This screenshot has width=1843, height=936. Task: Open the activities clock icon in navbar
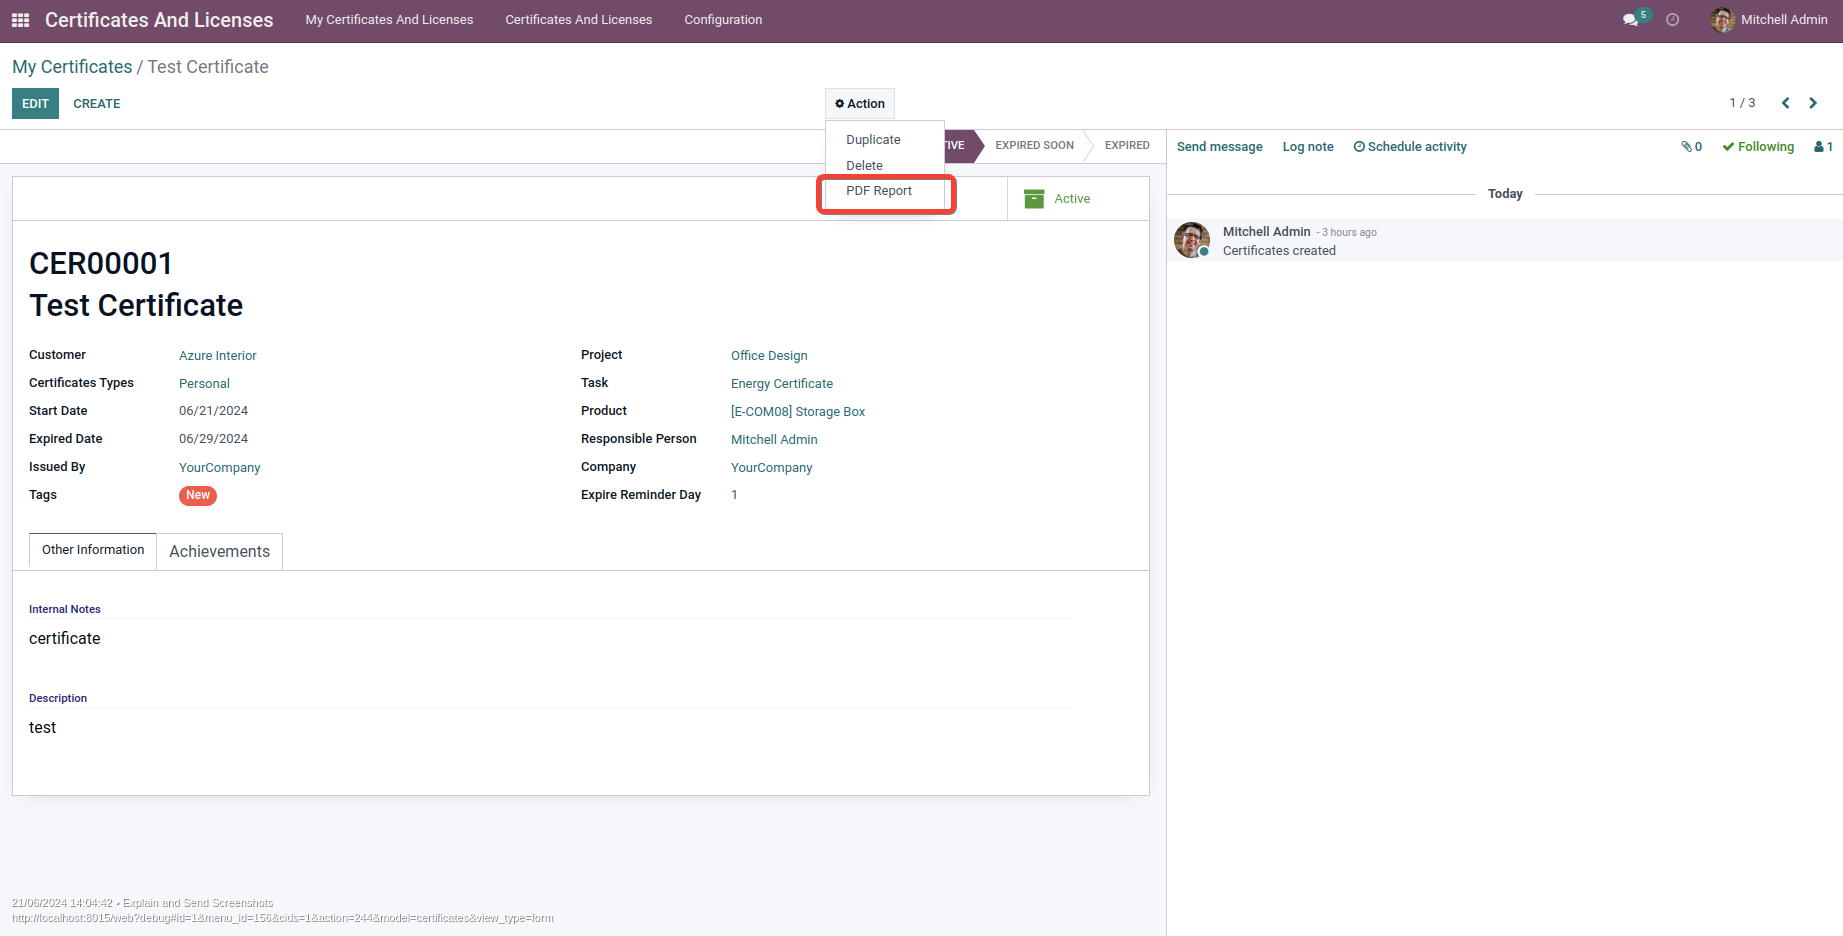[x=1672, y=20]
